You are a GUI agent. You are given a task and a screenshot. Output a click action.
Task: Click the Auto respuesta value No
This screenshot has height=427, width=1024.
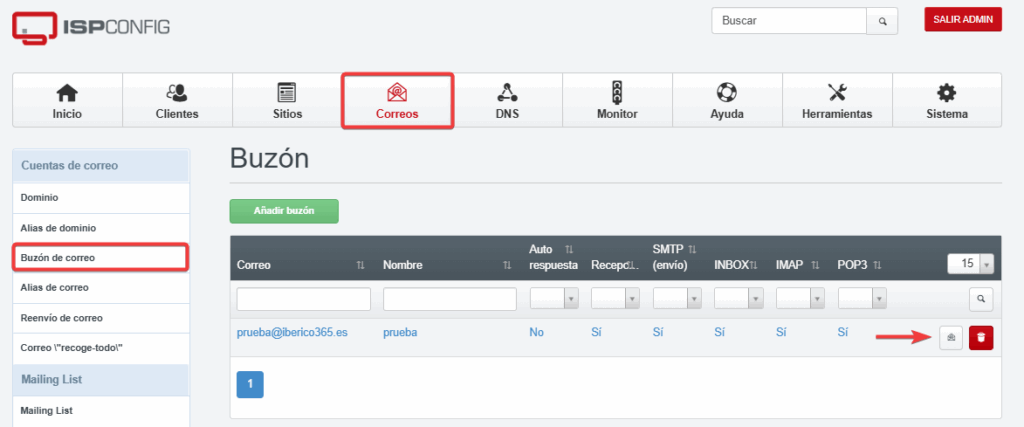coord(537,332)
